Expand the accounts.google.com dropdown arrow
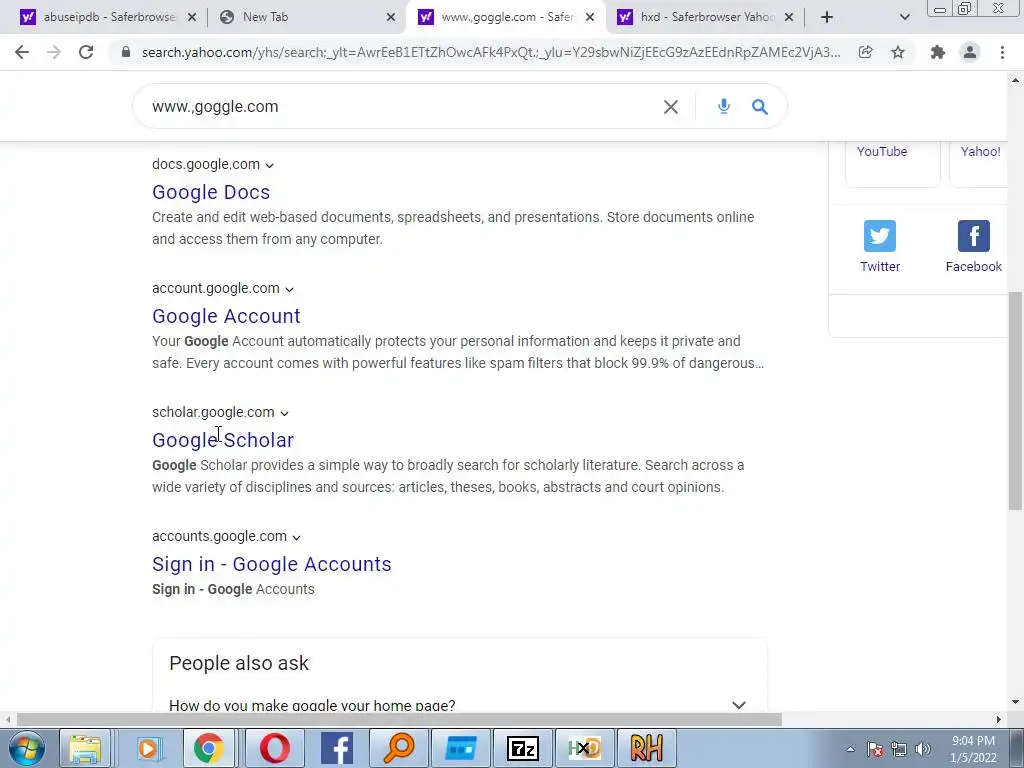This screenshot has width=1024, height=768. (x=296, y=537)
